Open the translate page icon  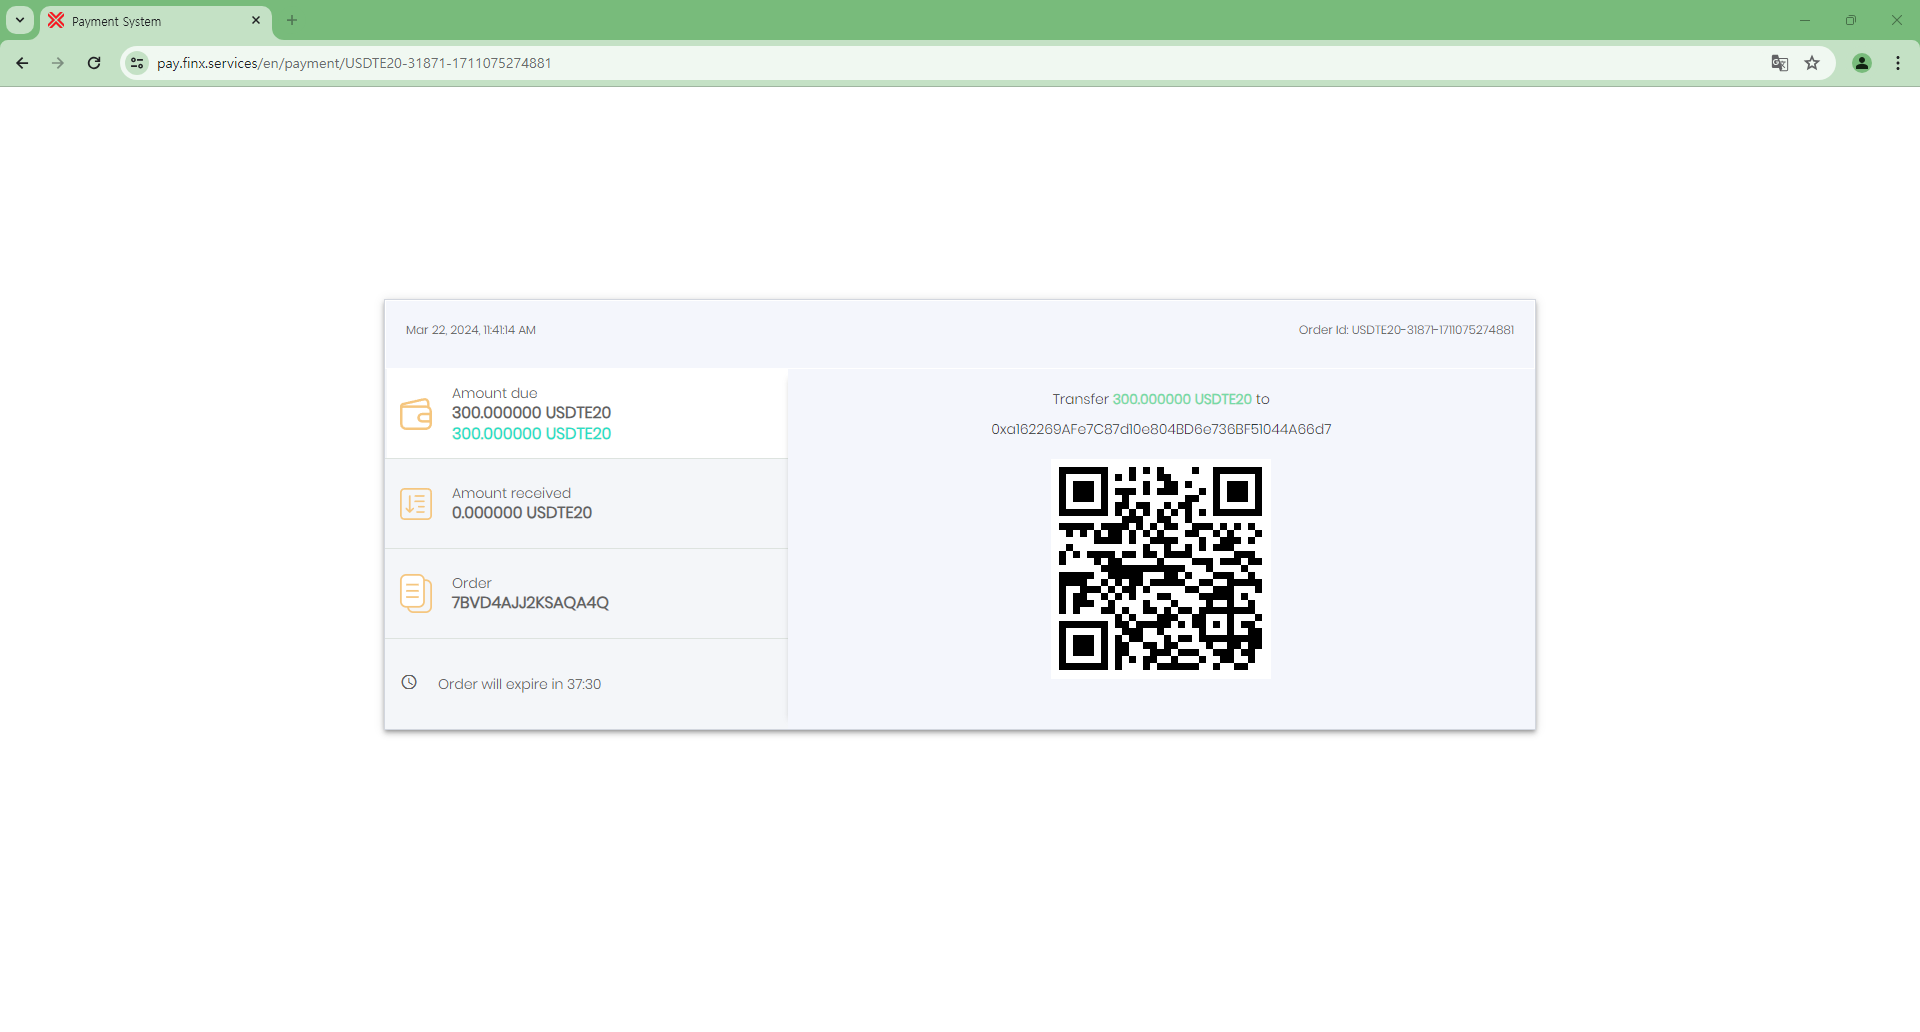click(x=1779, y=63)
